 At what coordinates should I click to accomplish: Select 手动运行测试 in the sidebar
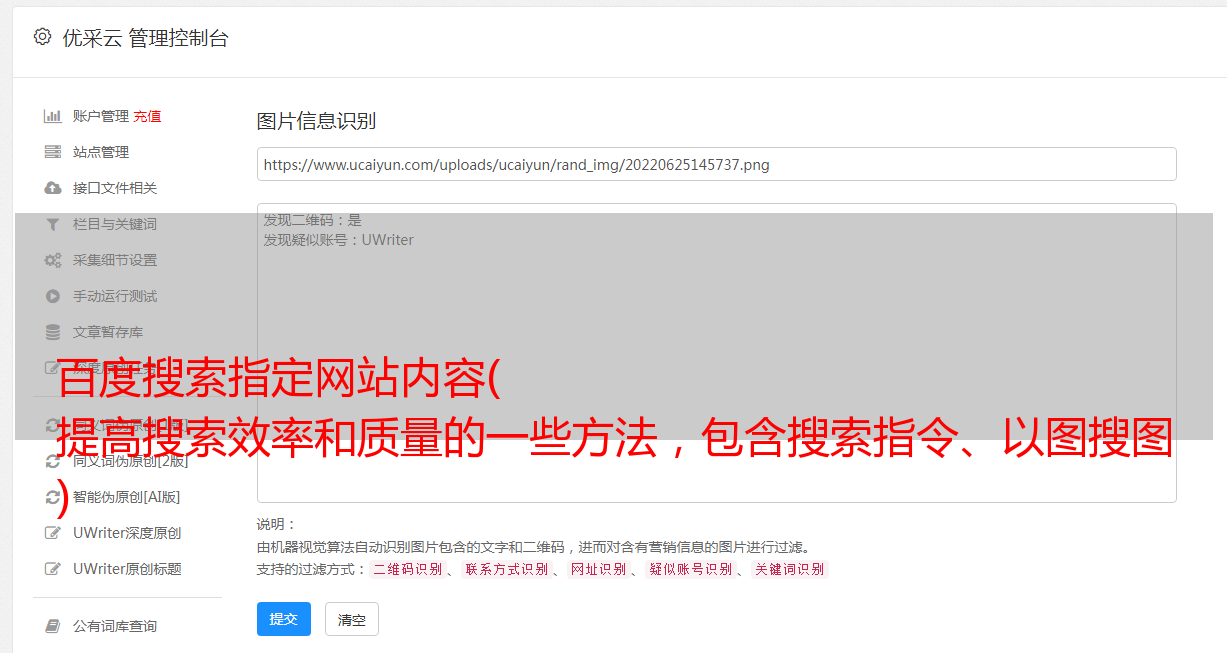tap(115, 296)
